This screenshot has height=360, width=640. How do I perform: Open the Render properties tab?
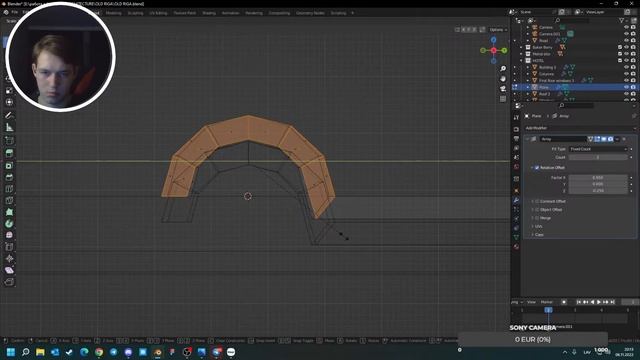pos(516,129)
